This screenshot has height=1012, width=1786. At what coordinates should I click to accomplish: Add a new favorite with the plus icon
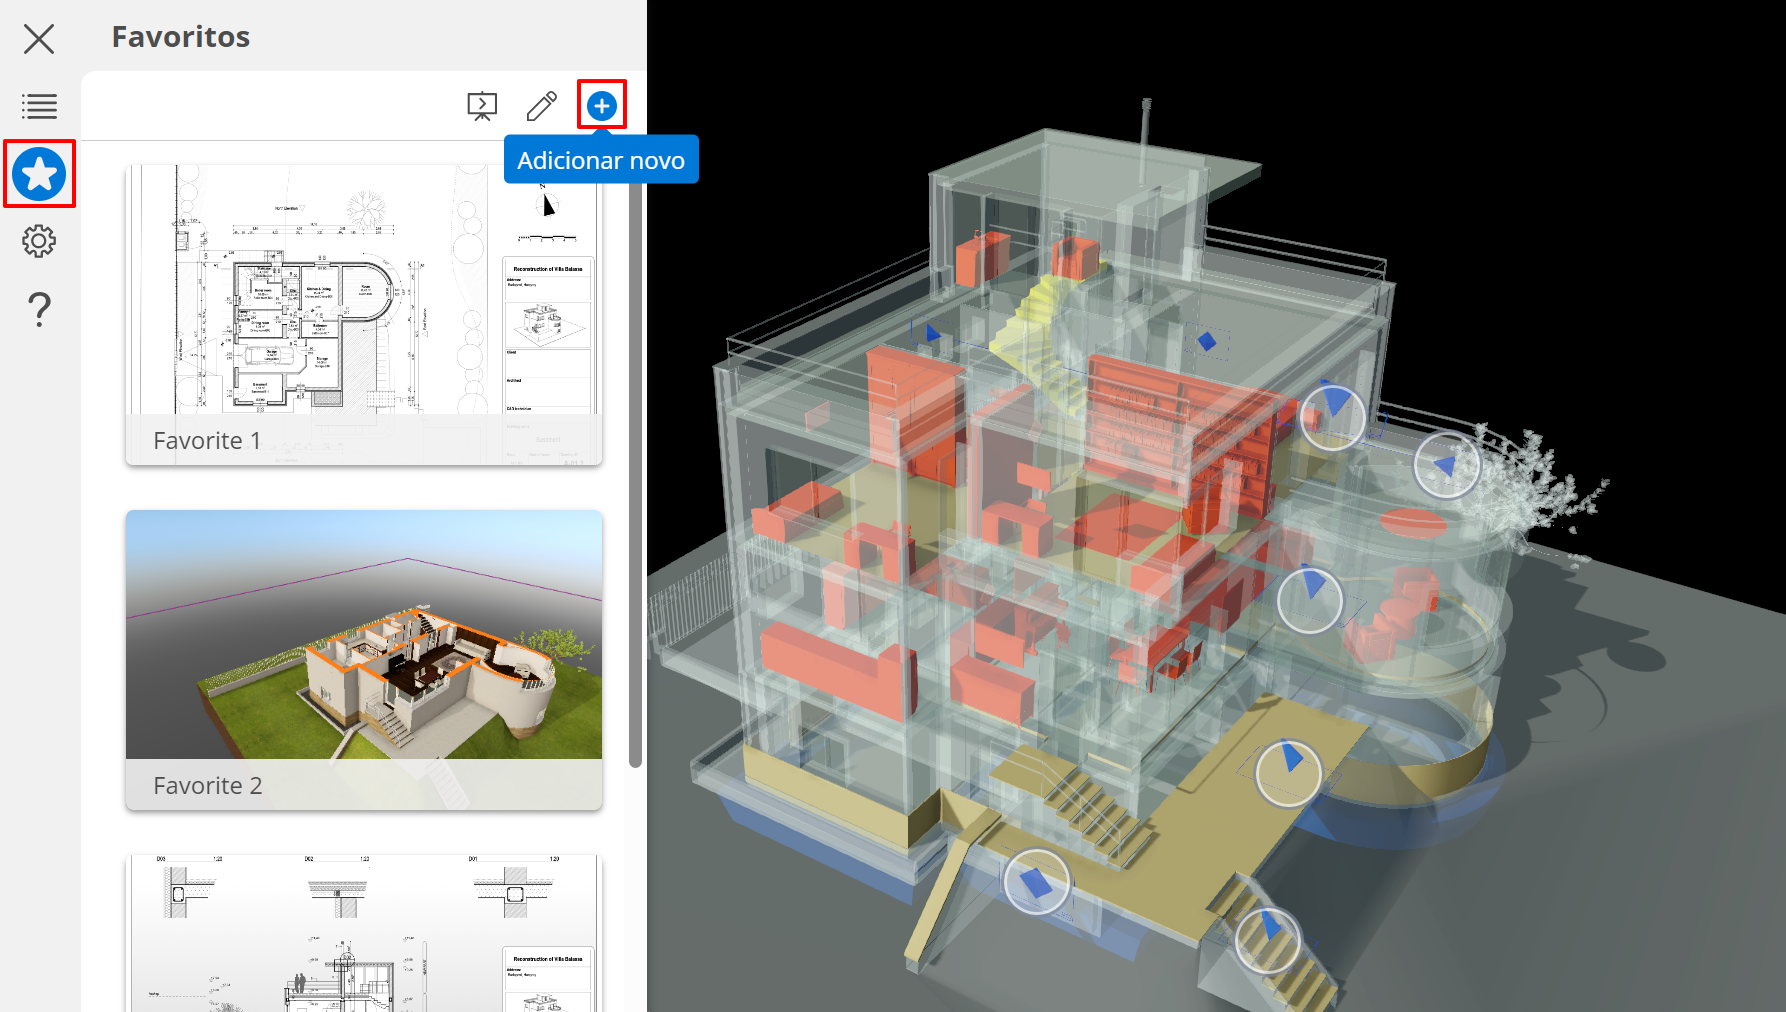602,105
